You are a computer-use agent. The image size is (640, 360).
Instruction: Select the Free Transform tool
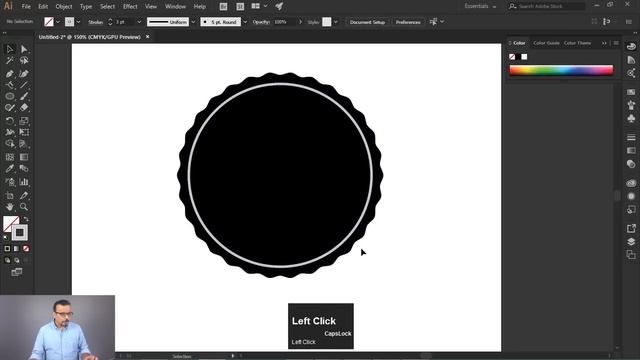[x=24, y=132]
